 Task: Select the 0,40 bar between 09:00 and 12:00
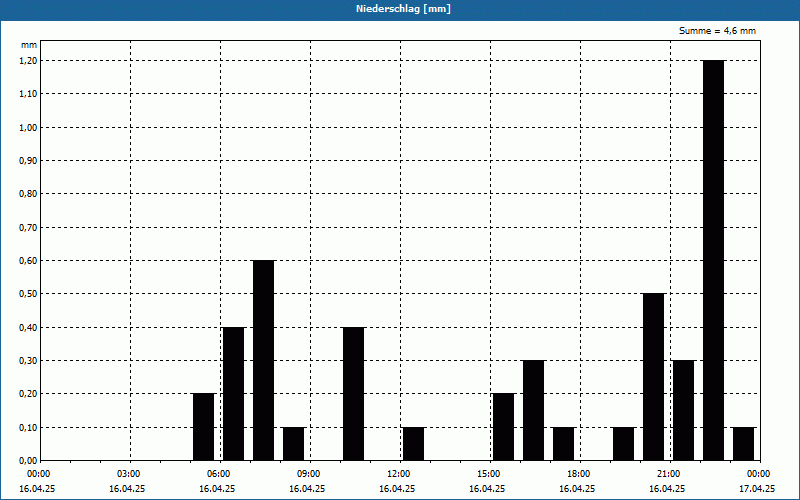(354, 394)
